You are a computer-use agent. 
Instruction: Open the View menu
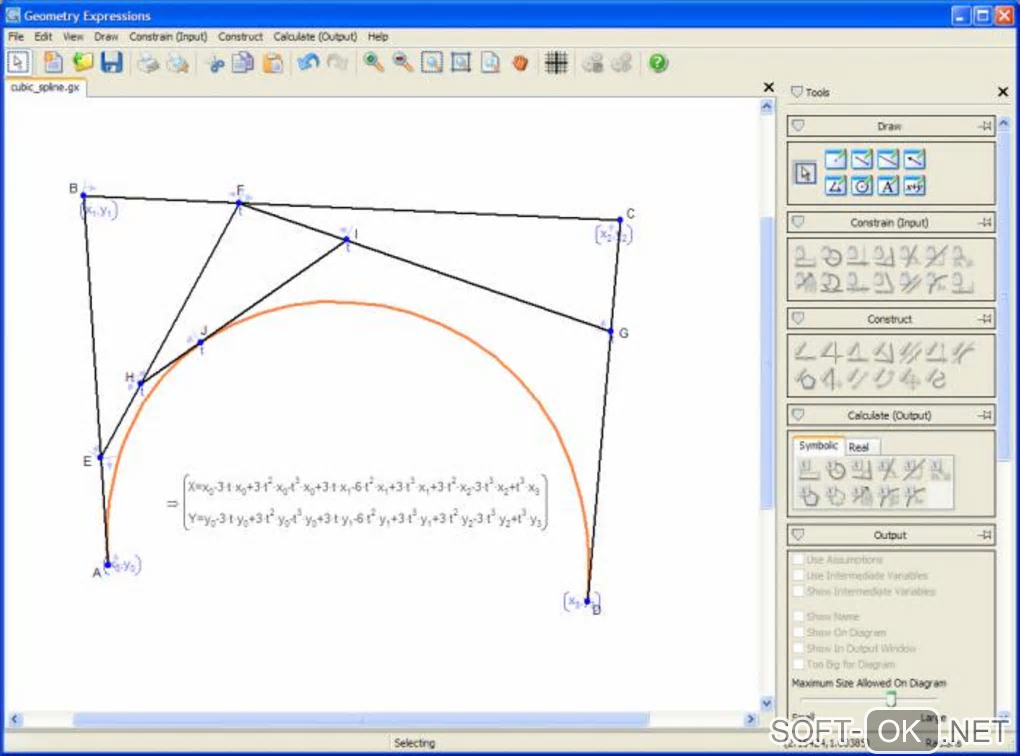[x=73, y=36]
